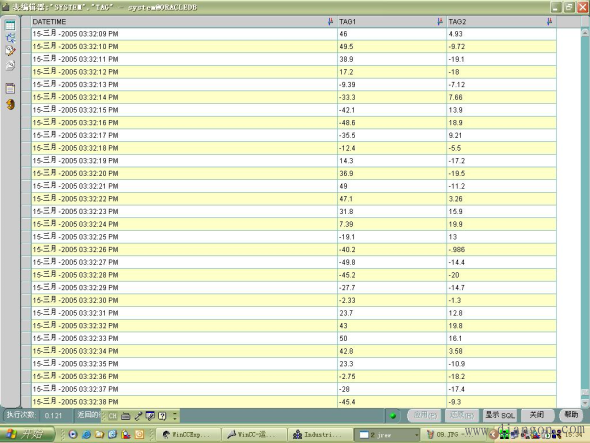Select TAG1 cell with value 50

click(x=392, y=338)
